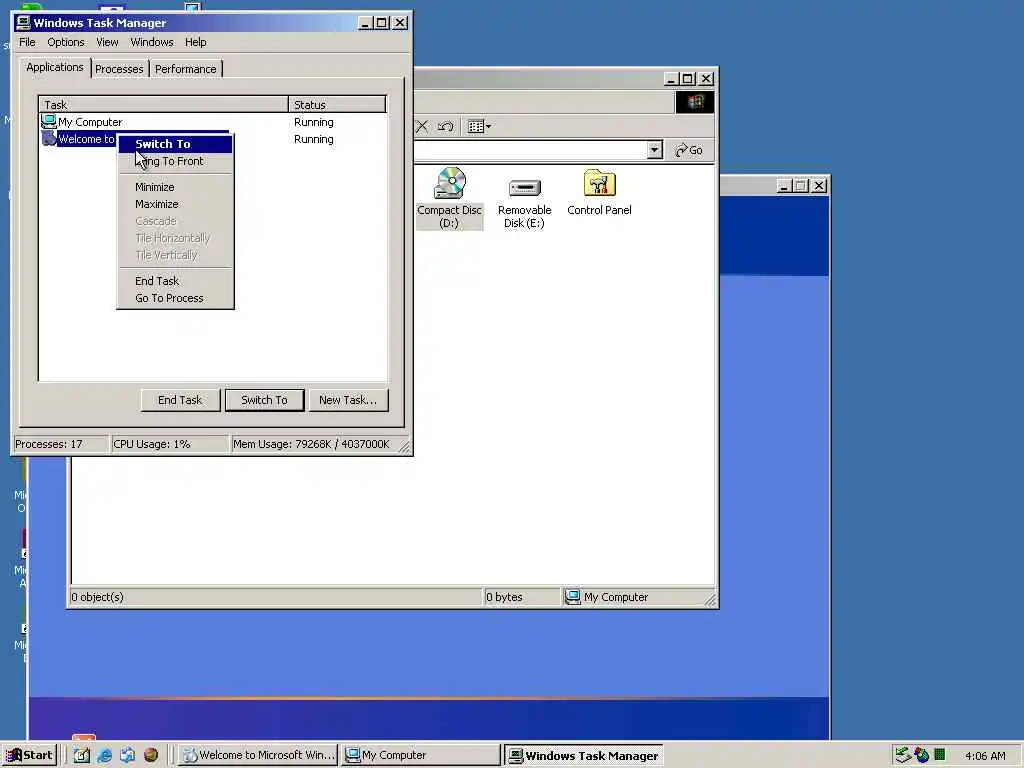This screenshot has width=1024, height=768.
Task: Click Mem Usage: 79268K / 4037000K status text
Action: (311, 444)
